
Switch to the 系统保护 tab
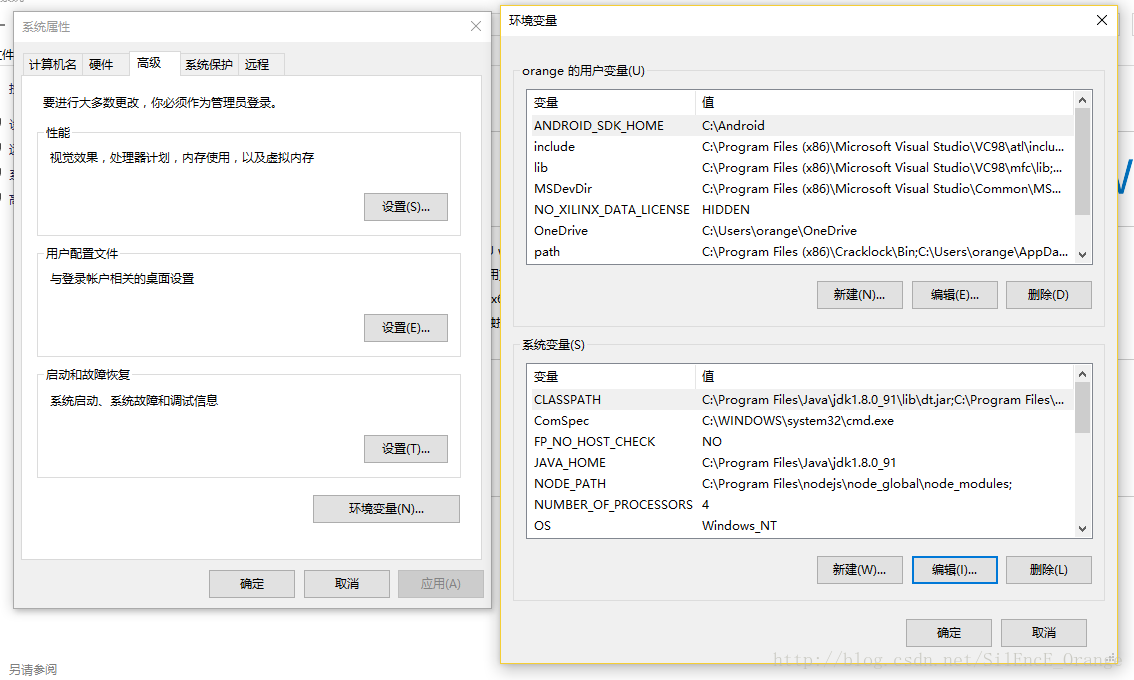[x=209, y=65]
